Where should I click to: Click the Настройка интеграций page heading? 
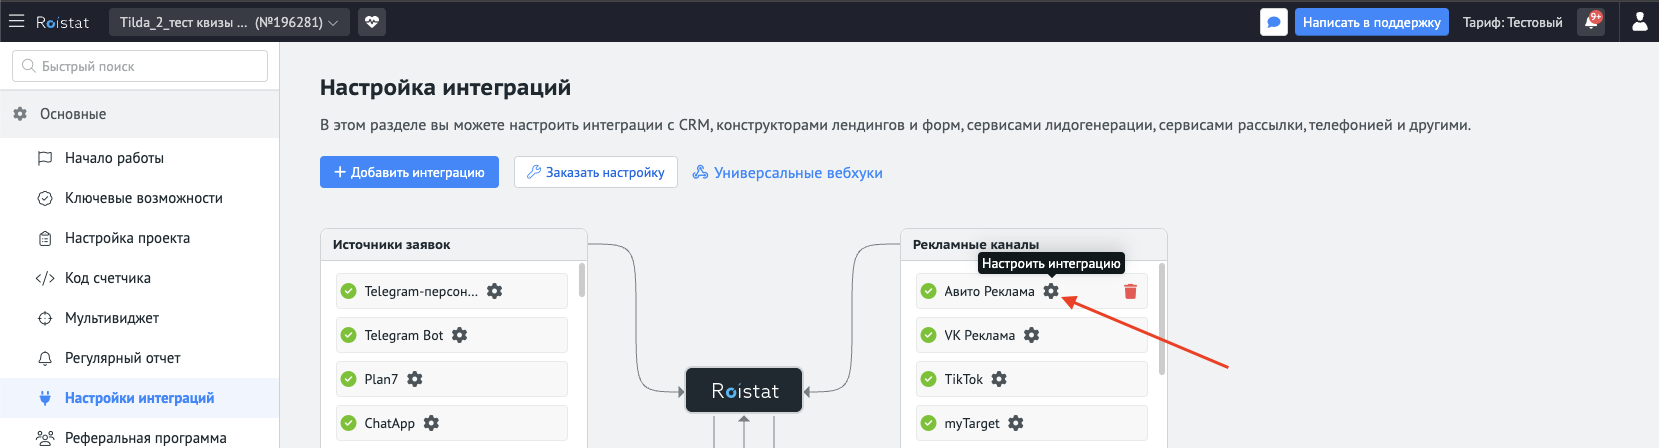[445, 87]
